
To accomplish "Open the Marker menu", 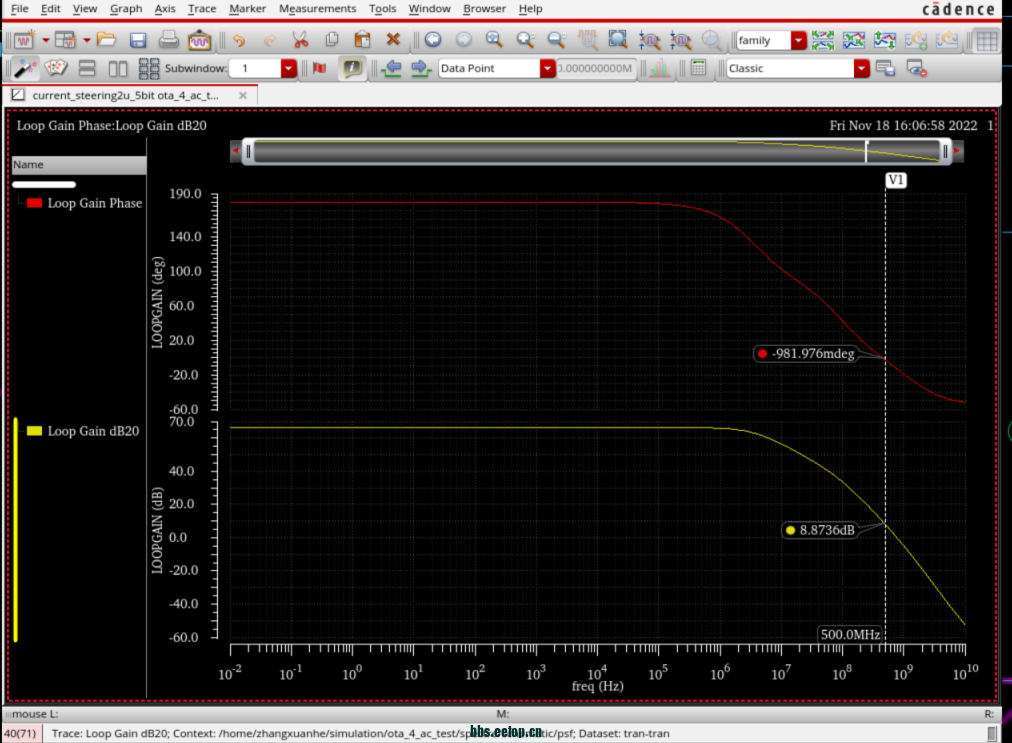I will pyautogui.click(x=247, y=8).
